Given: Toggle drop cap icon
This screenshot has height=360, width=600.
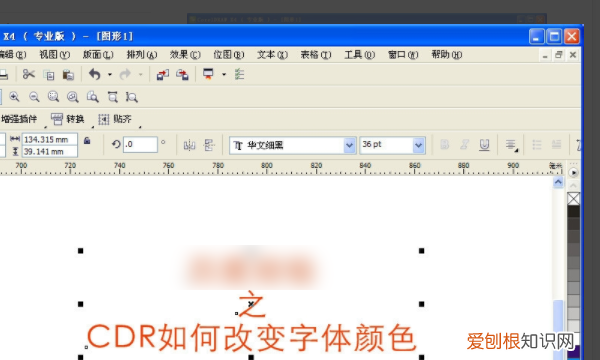Looking at the screenshot, I should coord(556,145).
